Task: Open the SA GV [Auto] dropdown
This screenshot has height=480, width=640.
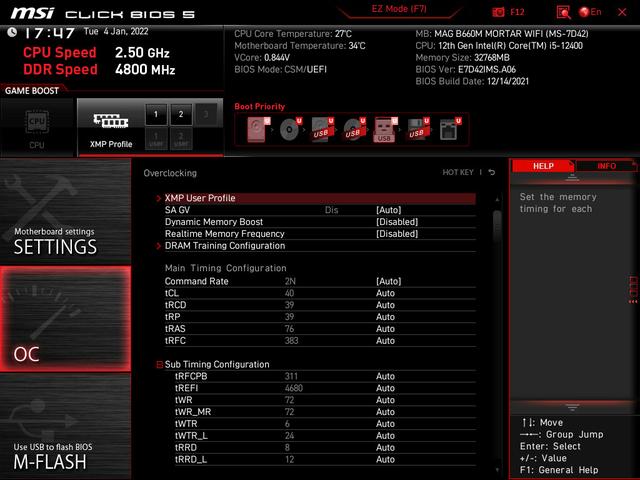Action: point(389,210)
